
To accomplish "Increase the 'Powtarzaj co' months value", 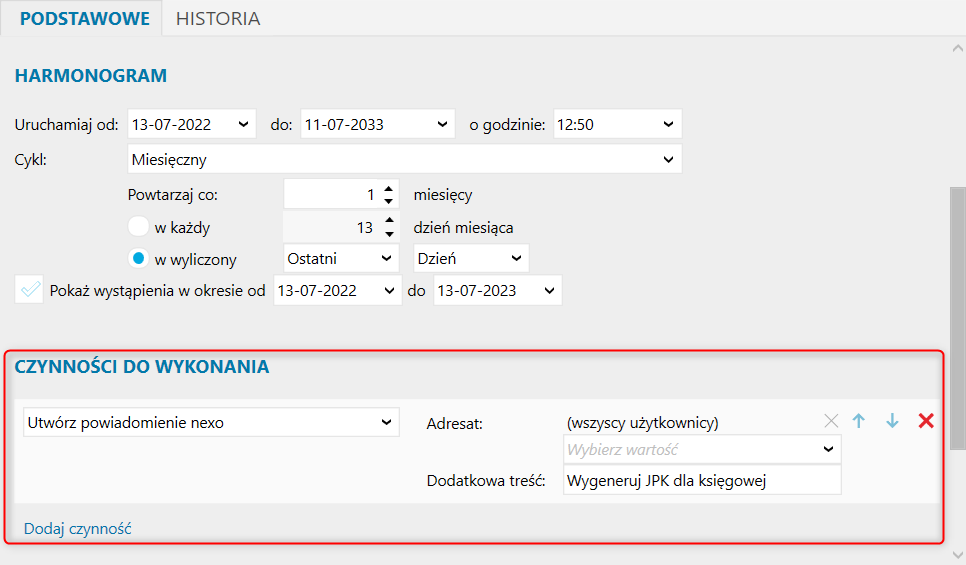I will tap(388, 189).
